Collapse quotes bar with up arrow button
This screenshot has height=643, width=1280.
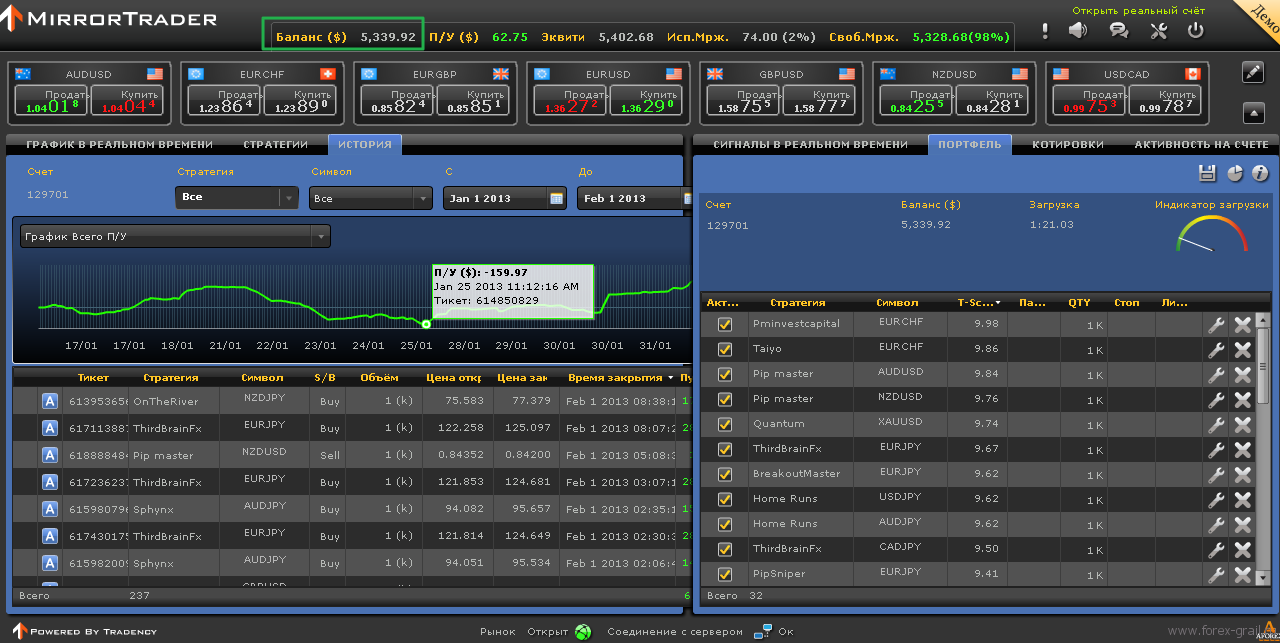(x=1253, y=112)
